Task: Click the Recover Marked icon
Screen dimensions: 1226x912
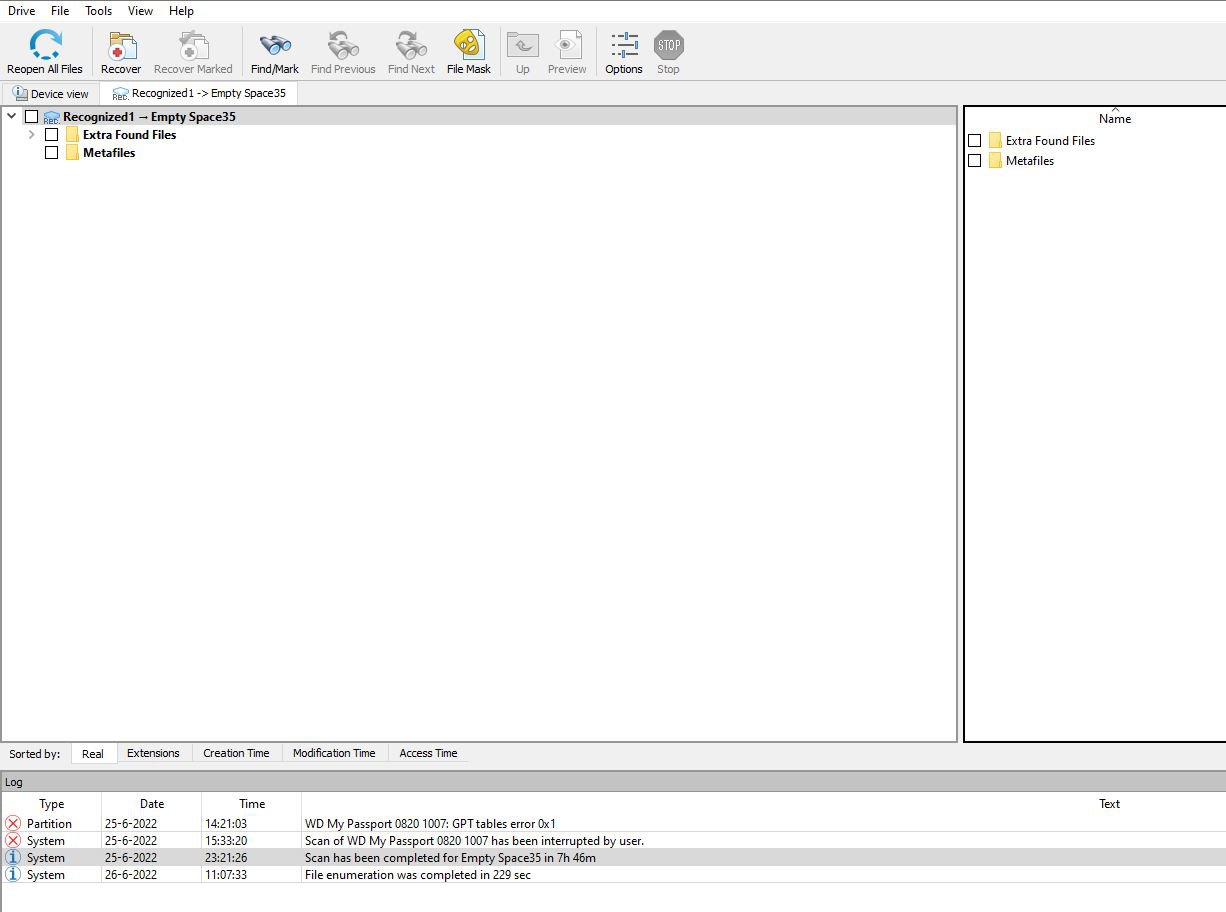Action: (193, 45)
